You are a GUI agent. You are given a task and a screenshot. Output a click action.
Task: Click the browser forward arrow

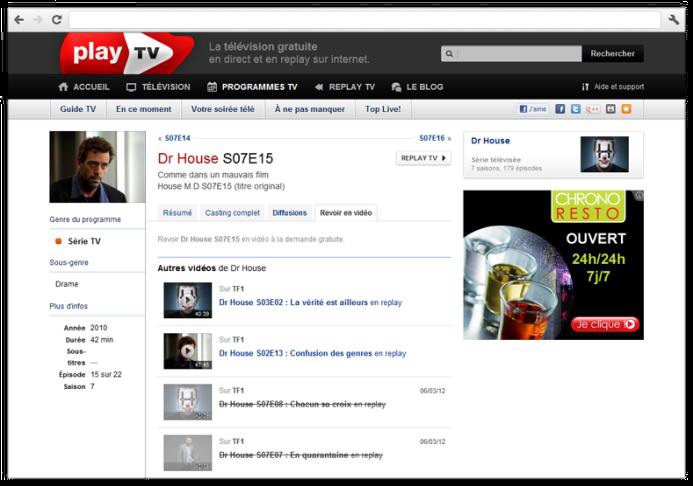point(38,19)
